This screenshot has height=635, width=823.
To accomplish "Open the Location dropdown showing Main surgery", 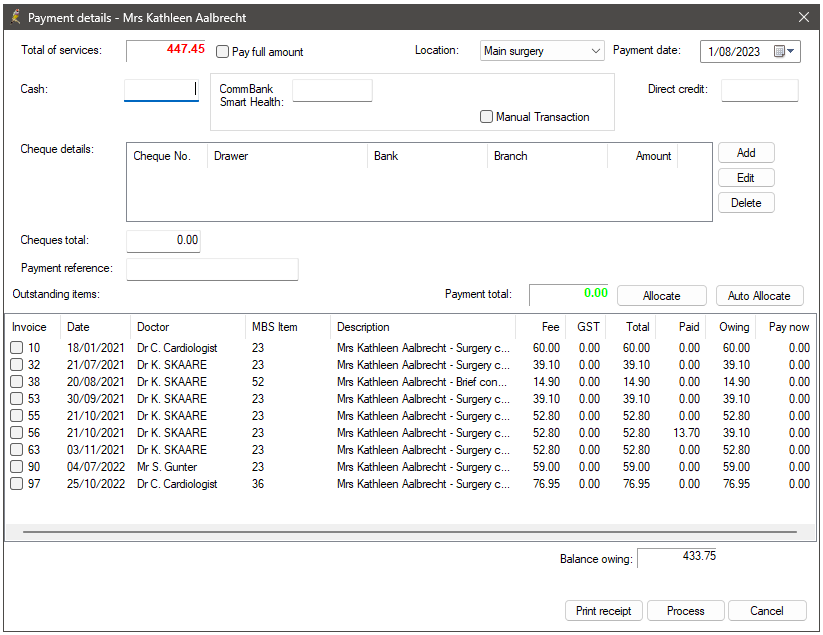I will [542, 51].
